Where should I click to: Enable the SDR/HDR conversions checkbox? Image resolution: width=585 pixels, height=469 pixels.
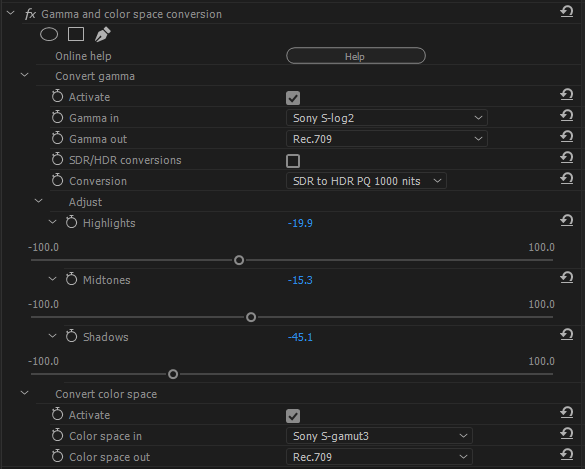click(293, 161)
